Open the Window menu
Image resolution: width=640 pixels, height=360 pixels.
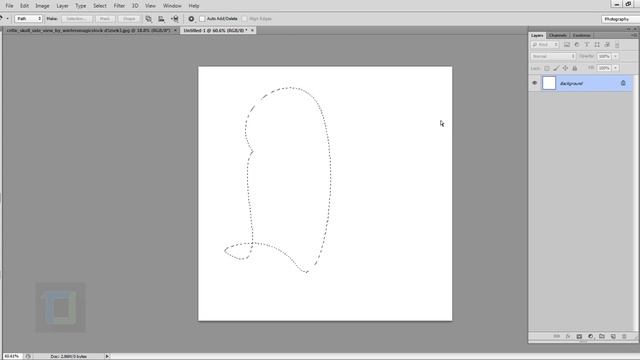tap(172, 6)
